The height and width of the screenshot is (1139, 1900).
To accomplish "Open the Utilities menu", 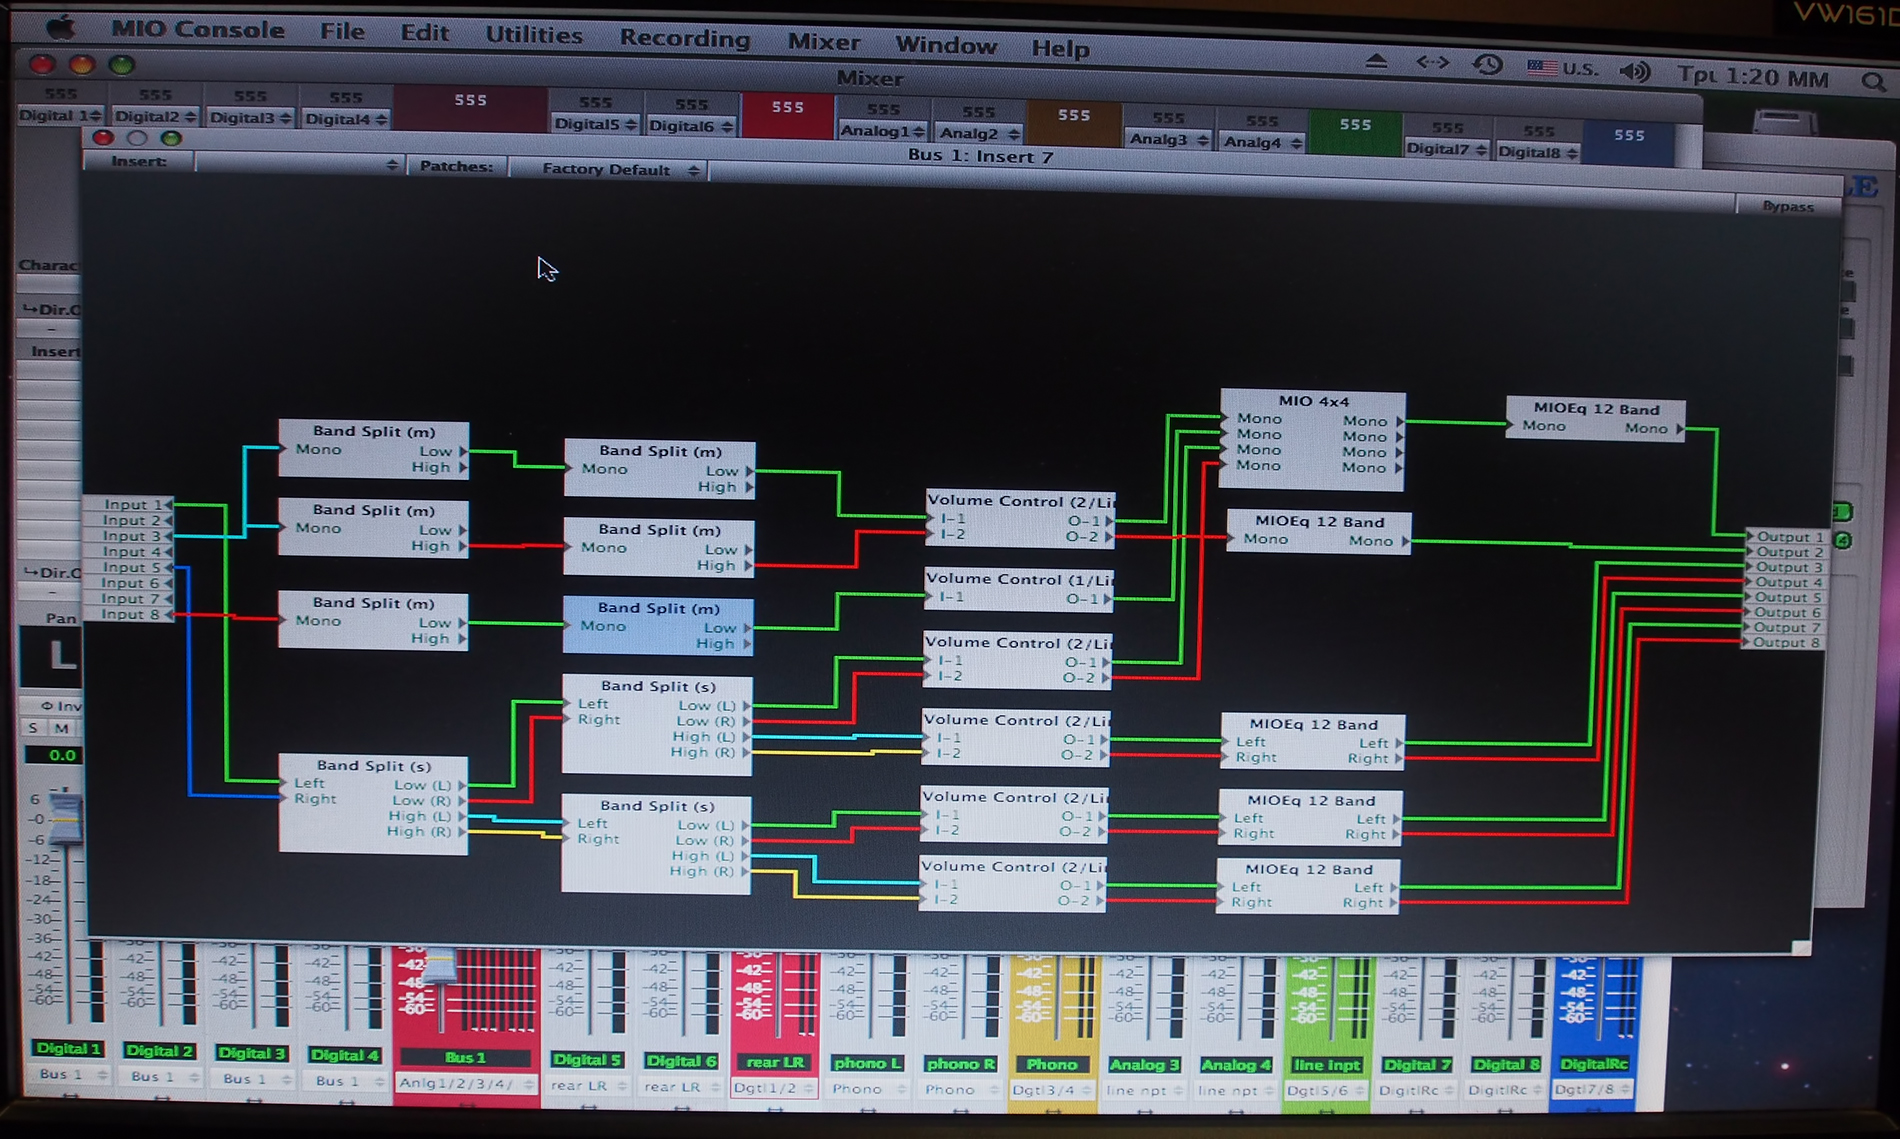I will (x=533, y=35).
